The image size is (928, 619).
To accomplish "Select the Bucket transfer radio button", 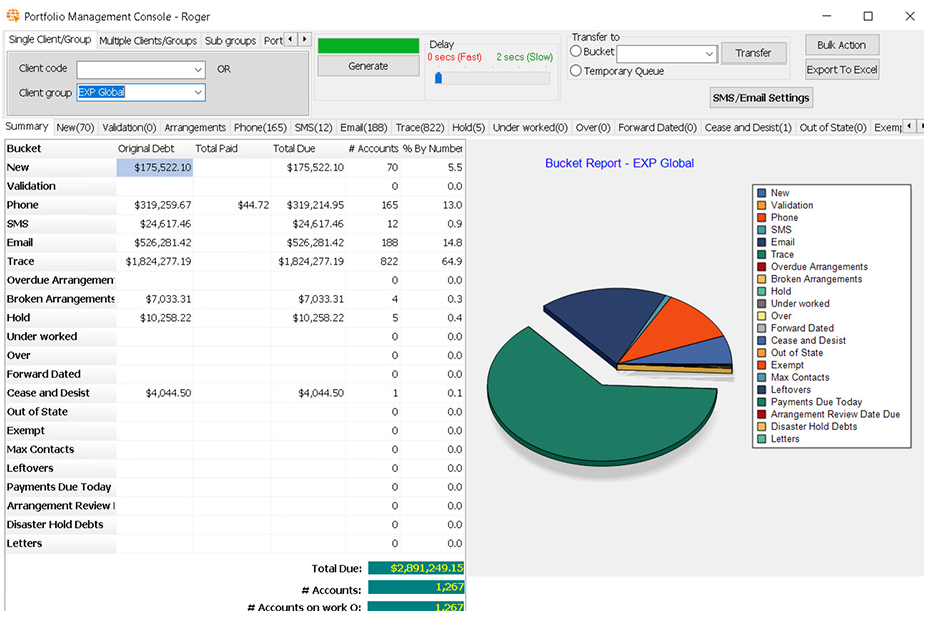I will [578, 51].
